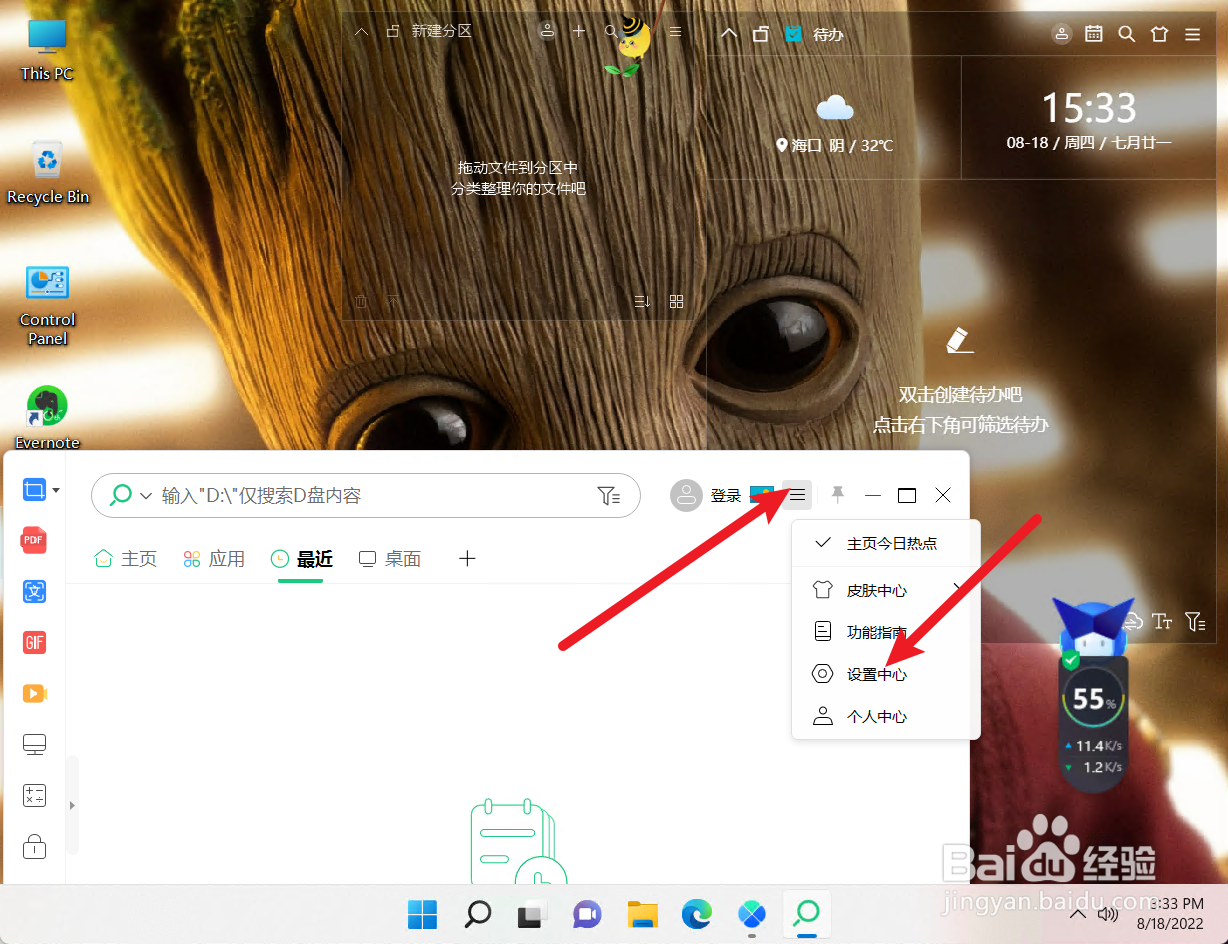This screenshot has height=944, width=1228.
Task: Click the text size icon in the 待办 widget
Action: 1162,622
